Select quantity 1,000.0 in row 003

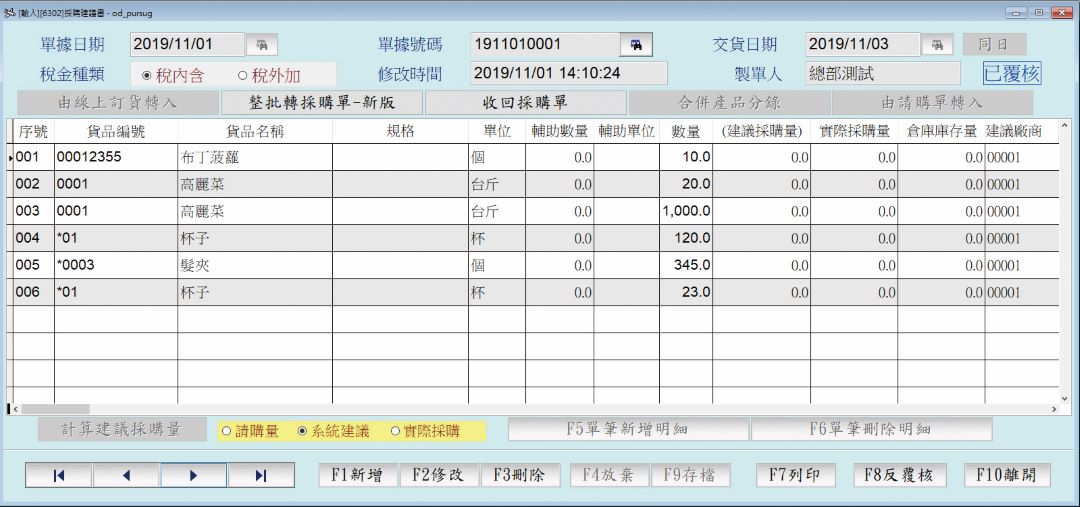pyautogui.click(x=685, y=211)
